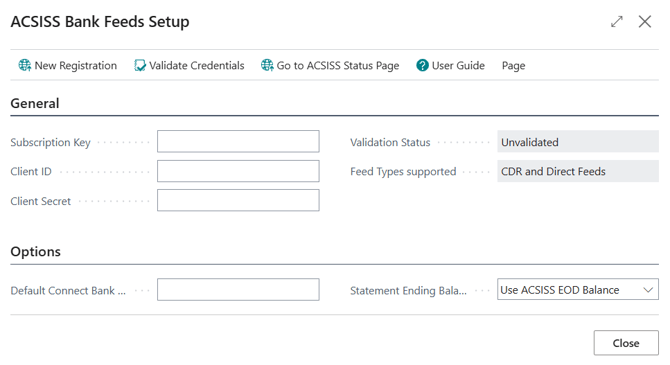
Task: Click the Client Secret label
Action: 41,201
